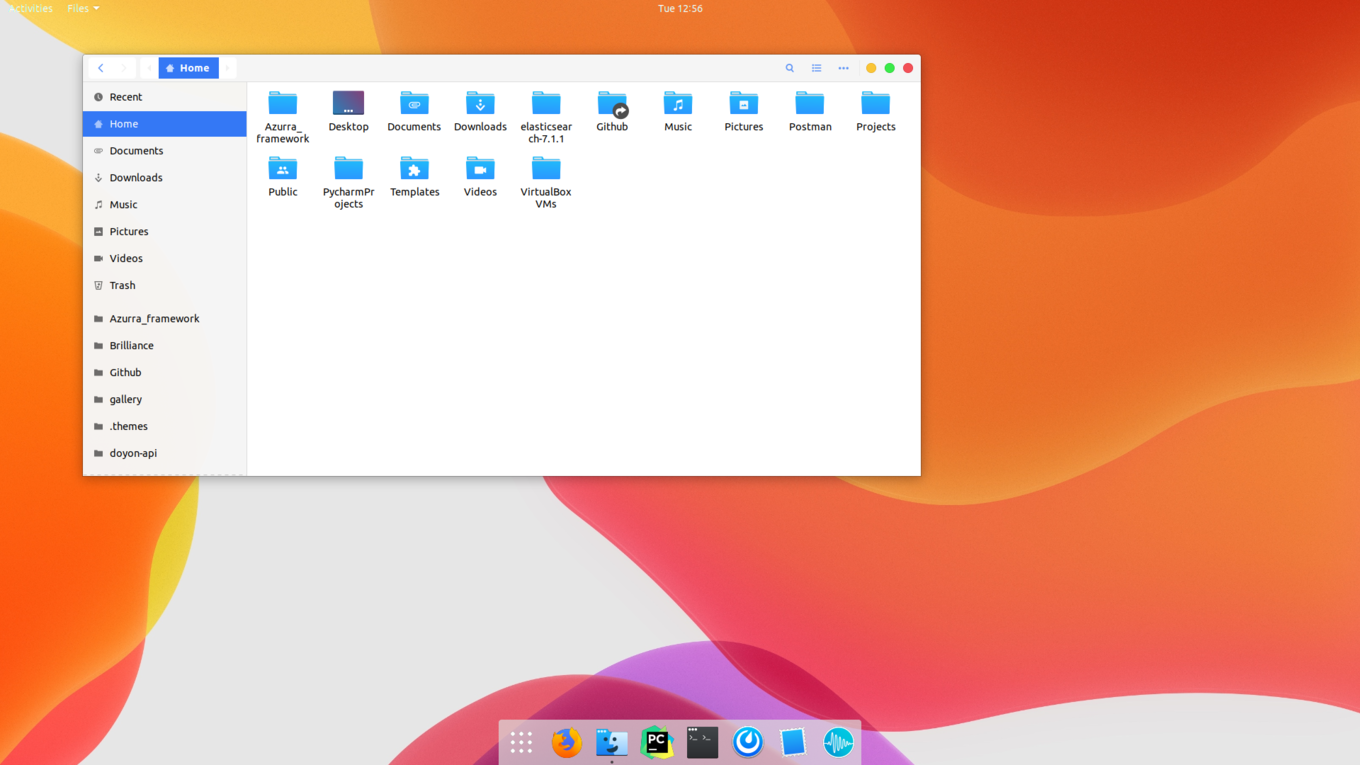The width and height of the screenshot is (1360, 765).
Task: Select Home in the sidebar
Action: pos(165,124)
